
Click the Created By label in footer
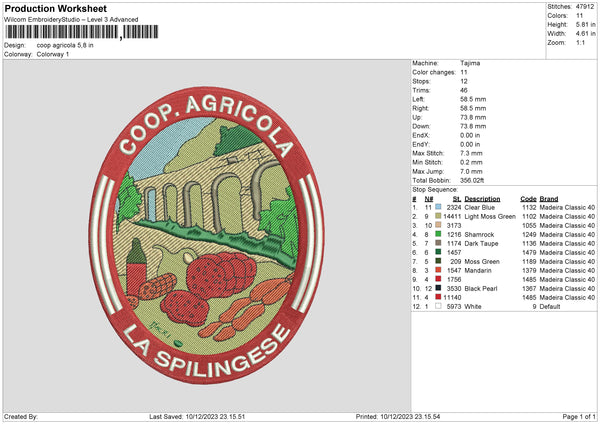tap(21, 416)
